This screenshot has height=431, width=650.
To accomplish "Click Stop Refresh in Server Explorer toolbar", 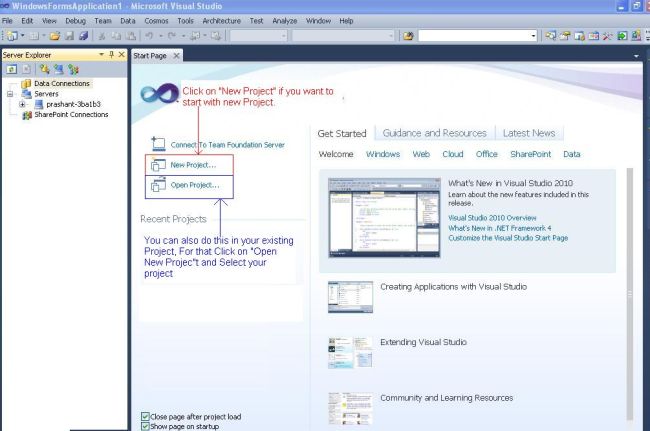I will 27,69.
